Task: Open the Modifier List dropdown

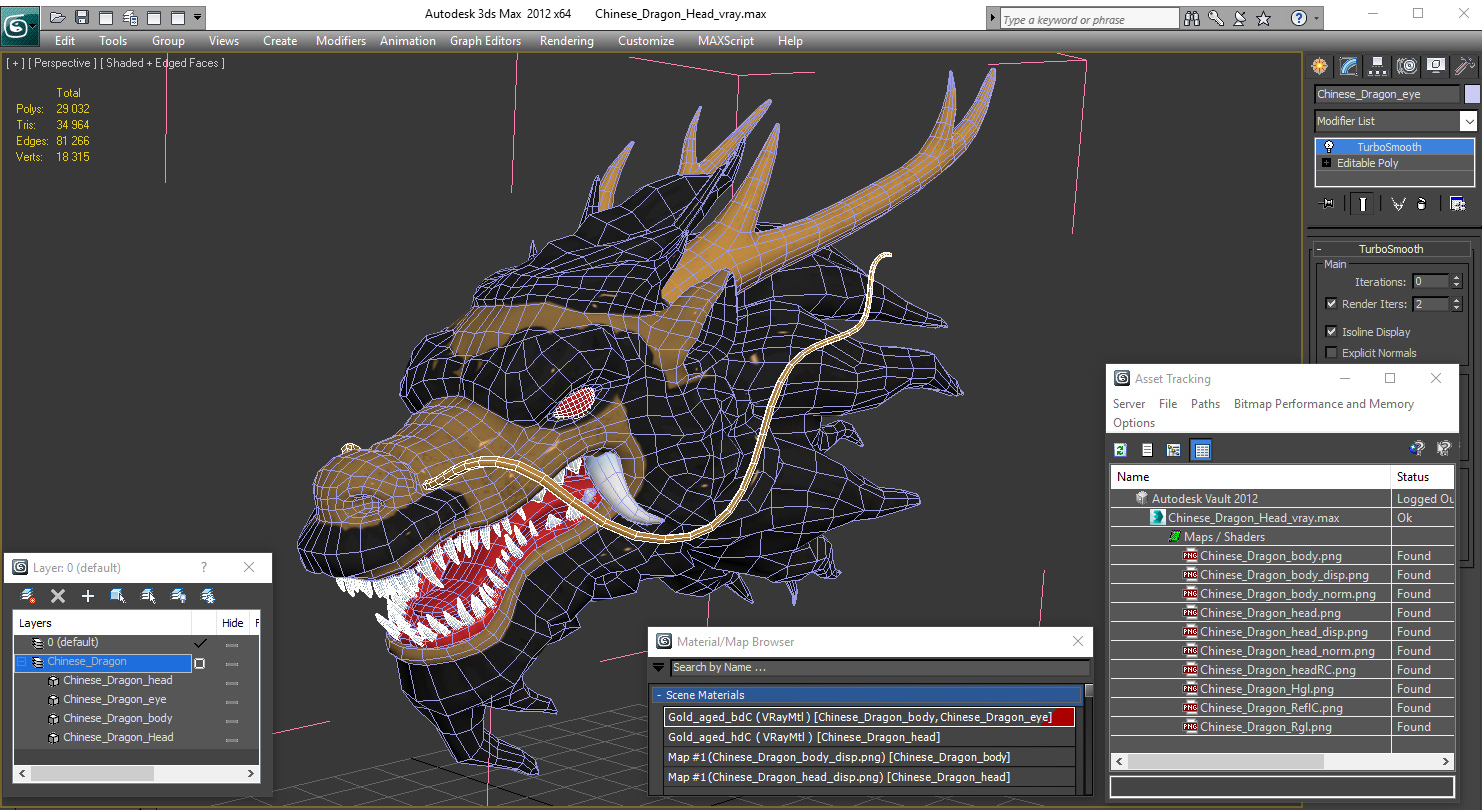Action: click(1468, 121)
